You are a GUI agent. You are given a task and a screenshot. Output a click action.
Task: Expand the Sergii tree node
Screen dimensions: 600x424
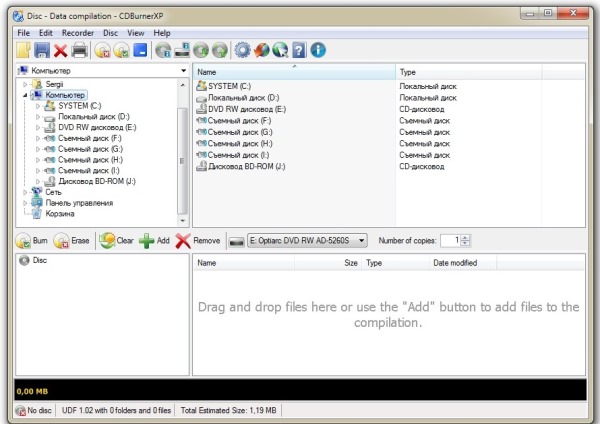click(25, 84)
